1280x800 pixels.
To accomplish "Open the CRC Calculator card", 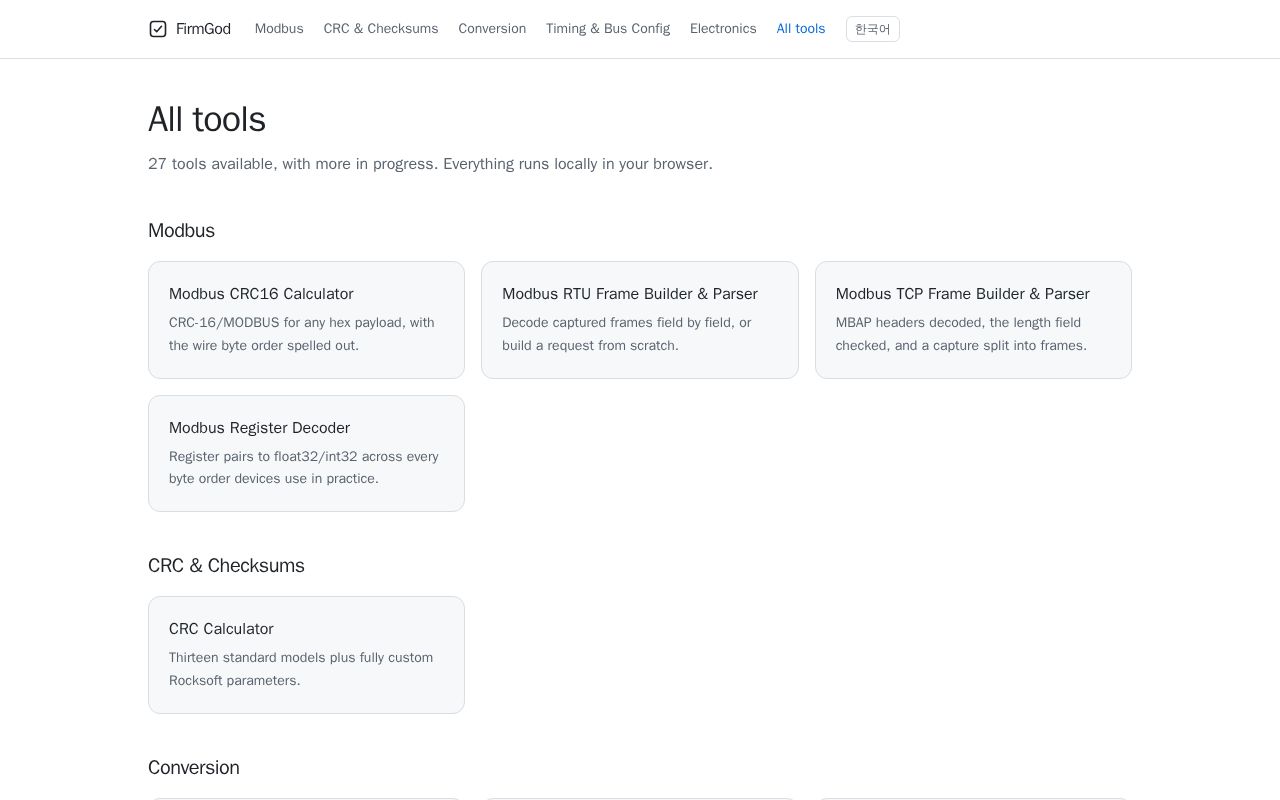I will (x=306, y=655).
